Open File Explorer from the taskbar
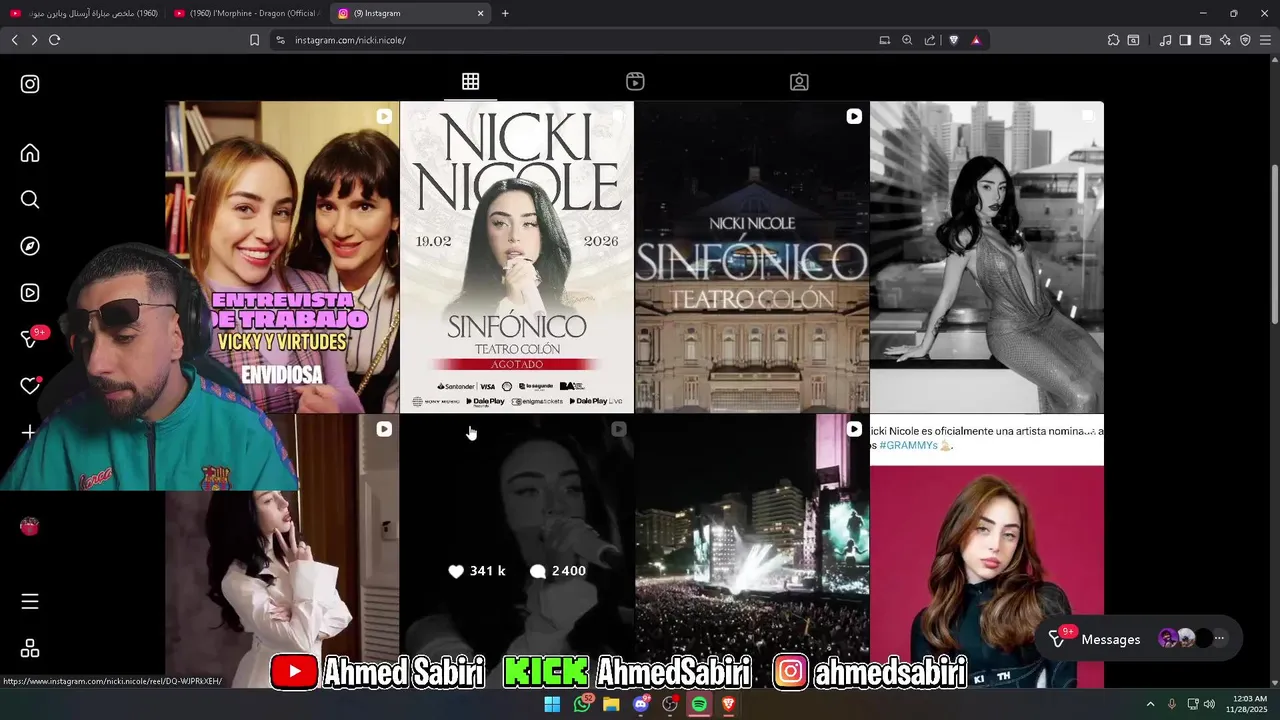This screenshot has width=1280, height=720. point(611,704)
